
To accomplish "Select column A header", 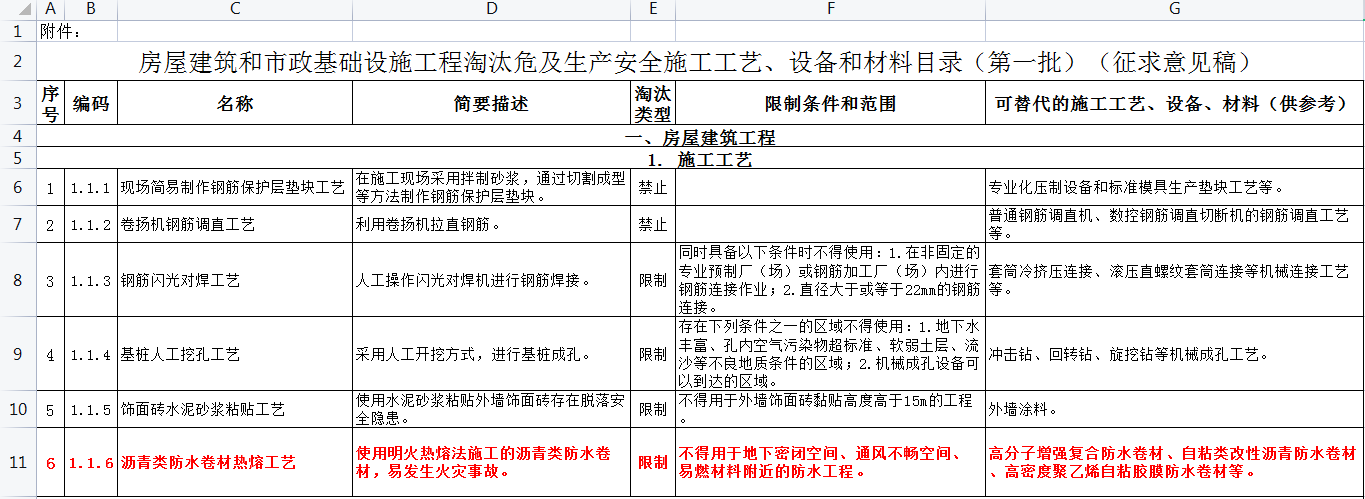I will pos(51,9).
